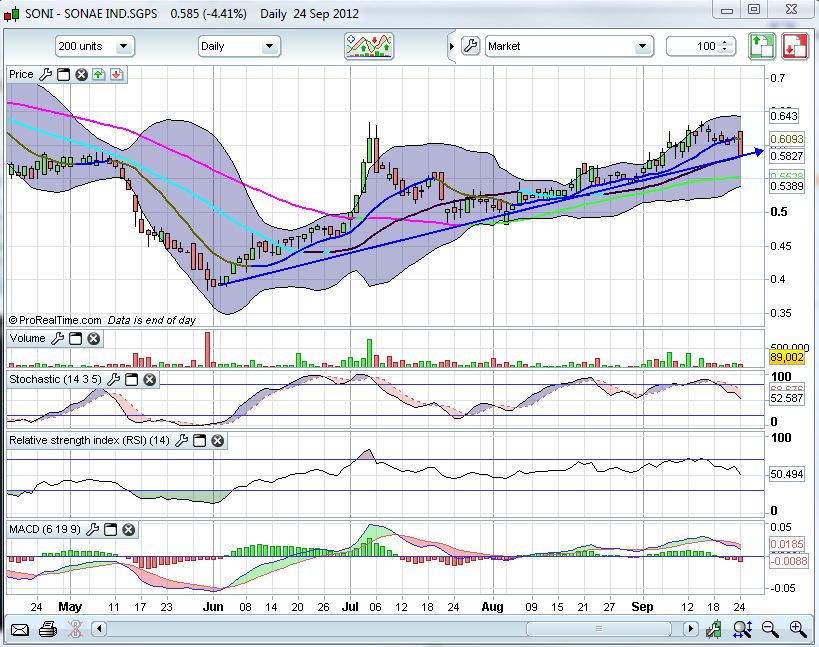Open the Market order type dropdown
This screenshot has width=819, height=647.
coord(642,46)
